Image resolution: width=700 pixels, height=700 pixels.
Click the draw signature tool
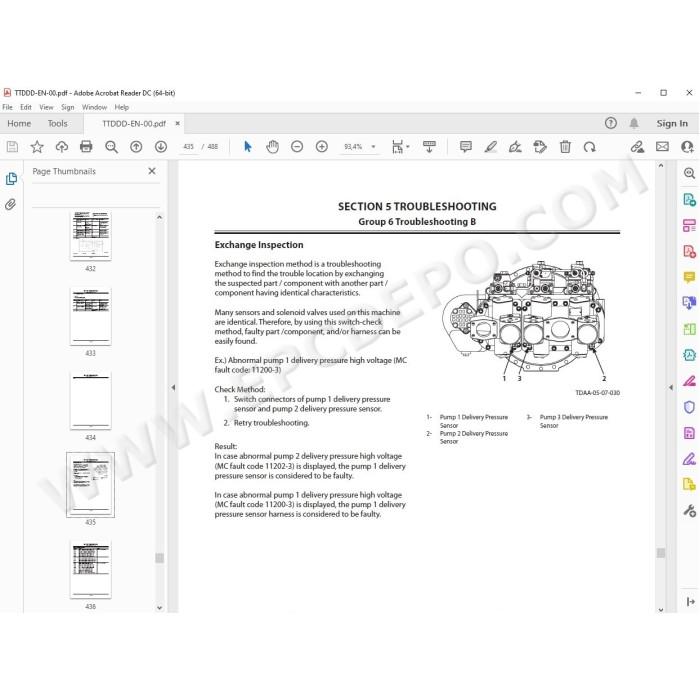[515, 146]
